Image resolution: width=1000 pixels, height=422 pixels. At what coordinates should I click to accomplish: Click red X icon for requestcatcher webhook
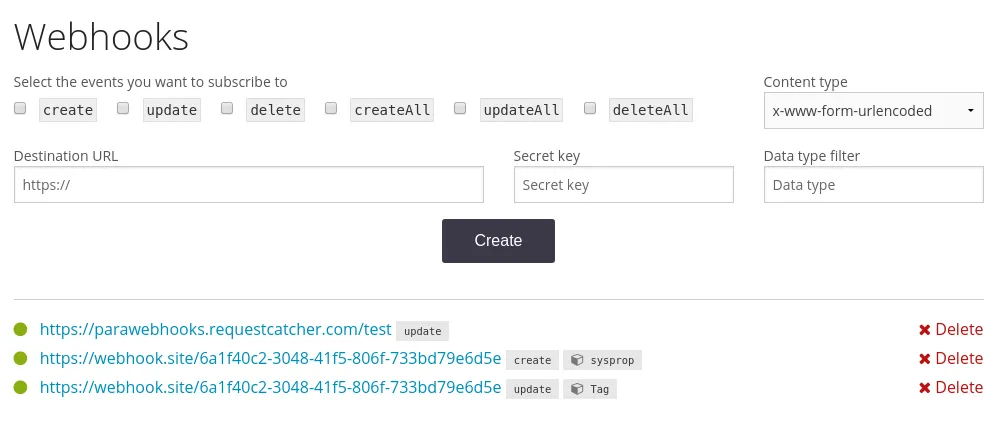tap(925, 330)
